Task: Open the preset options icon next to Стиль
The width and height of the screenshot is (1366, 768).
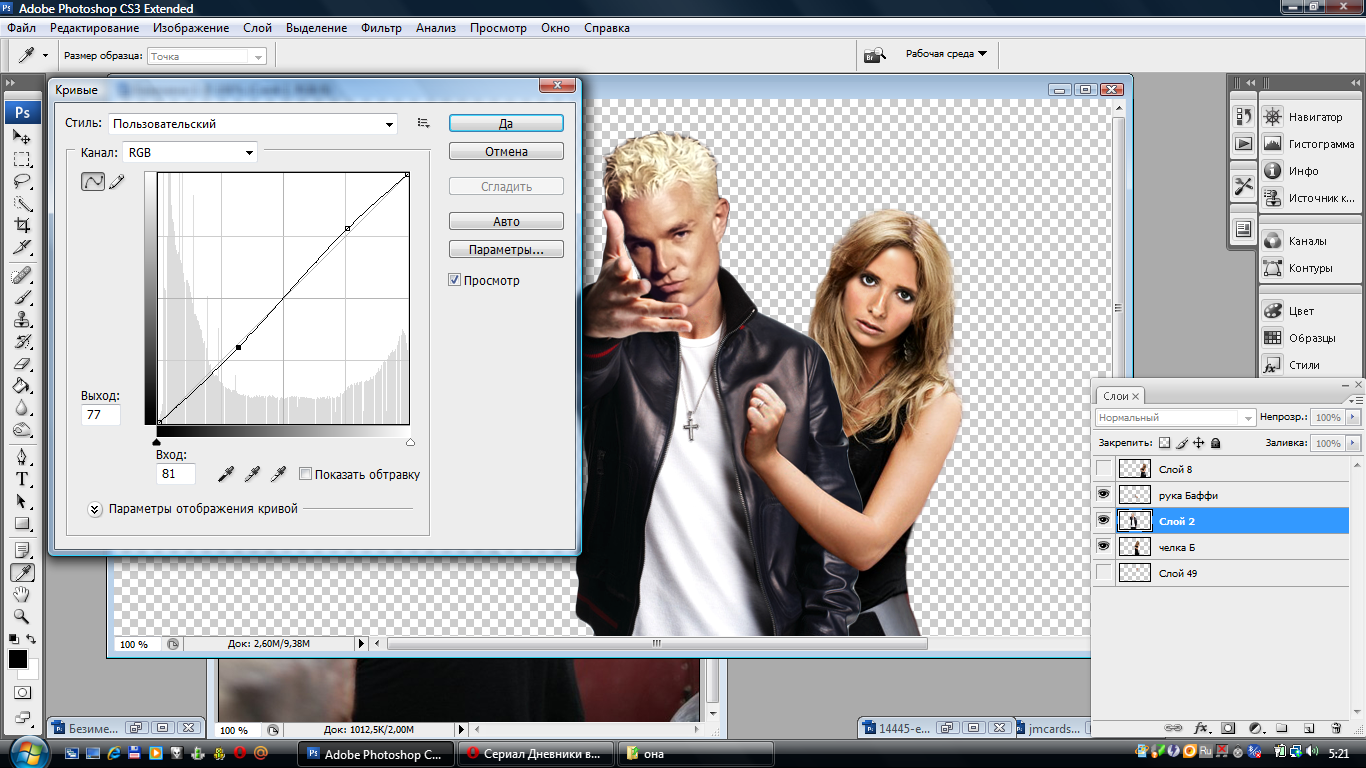Action: (423, 123)
